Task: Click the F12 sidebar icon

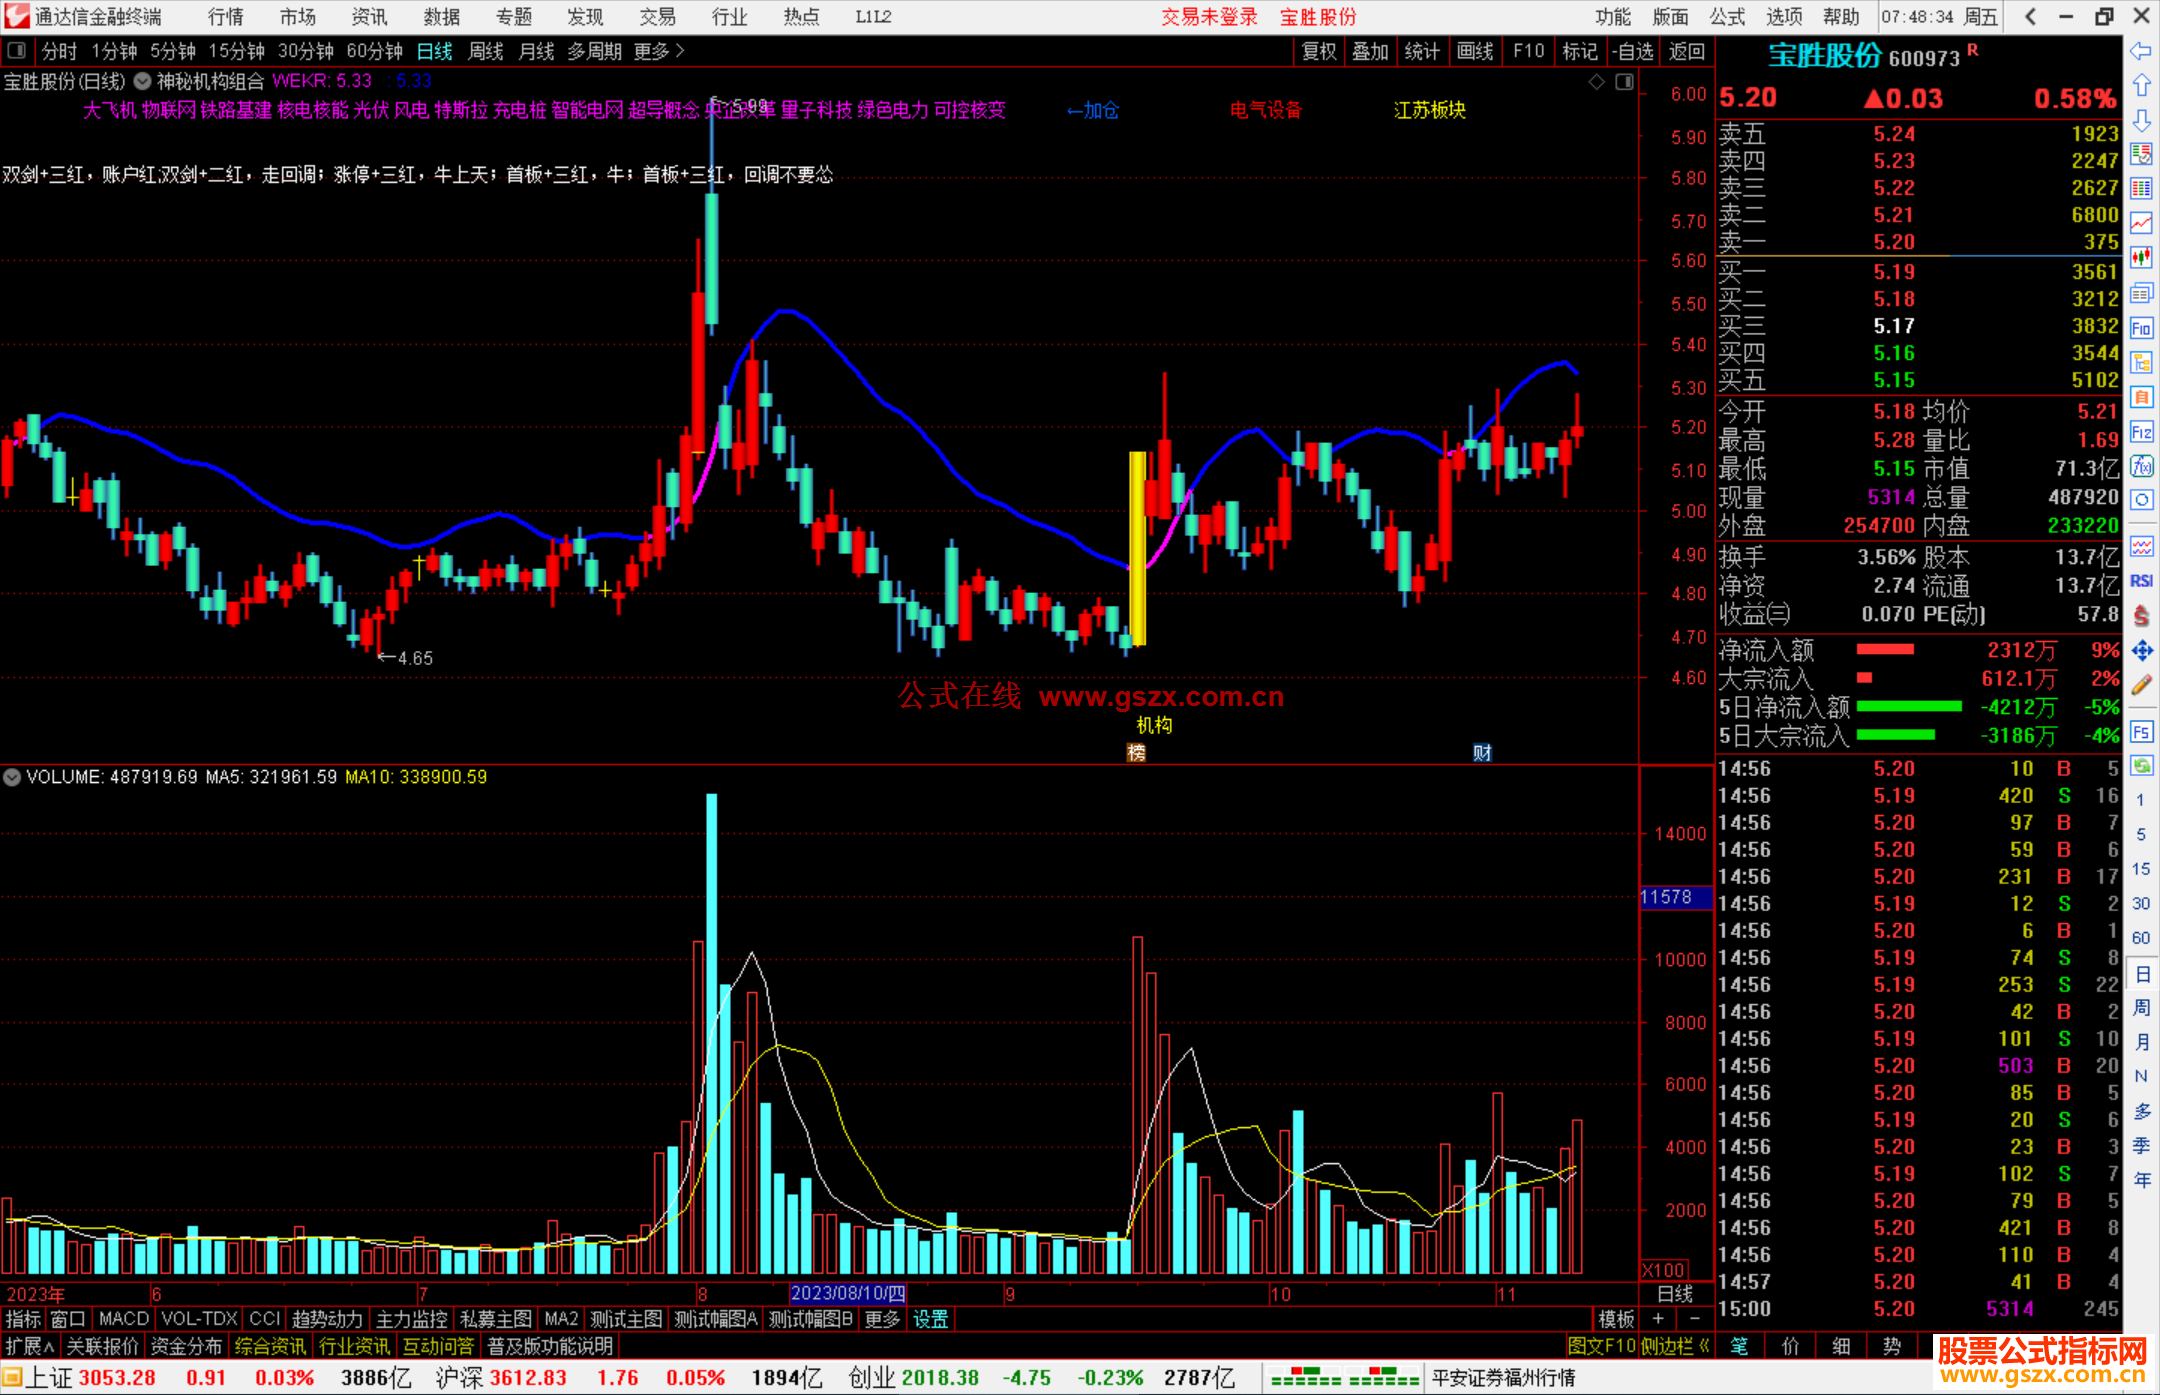Action: click(x=2141, y=432)
